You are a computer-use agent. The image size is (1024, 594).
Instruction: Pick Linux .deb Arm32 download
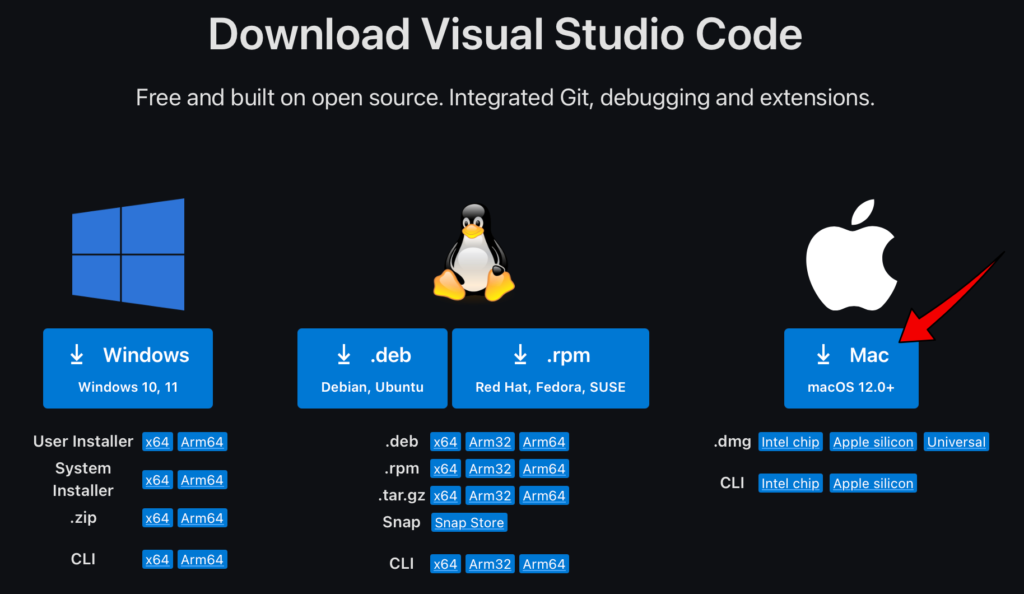point(490,442)
